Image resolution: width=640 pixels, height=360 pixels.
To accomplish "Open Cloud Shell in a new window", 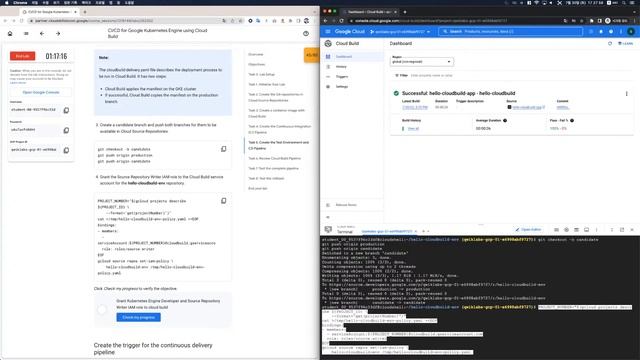I will point(622,230).
